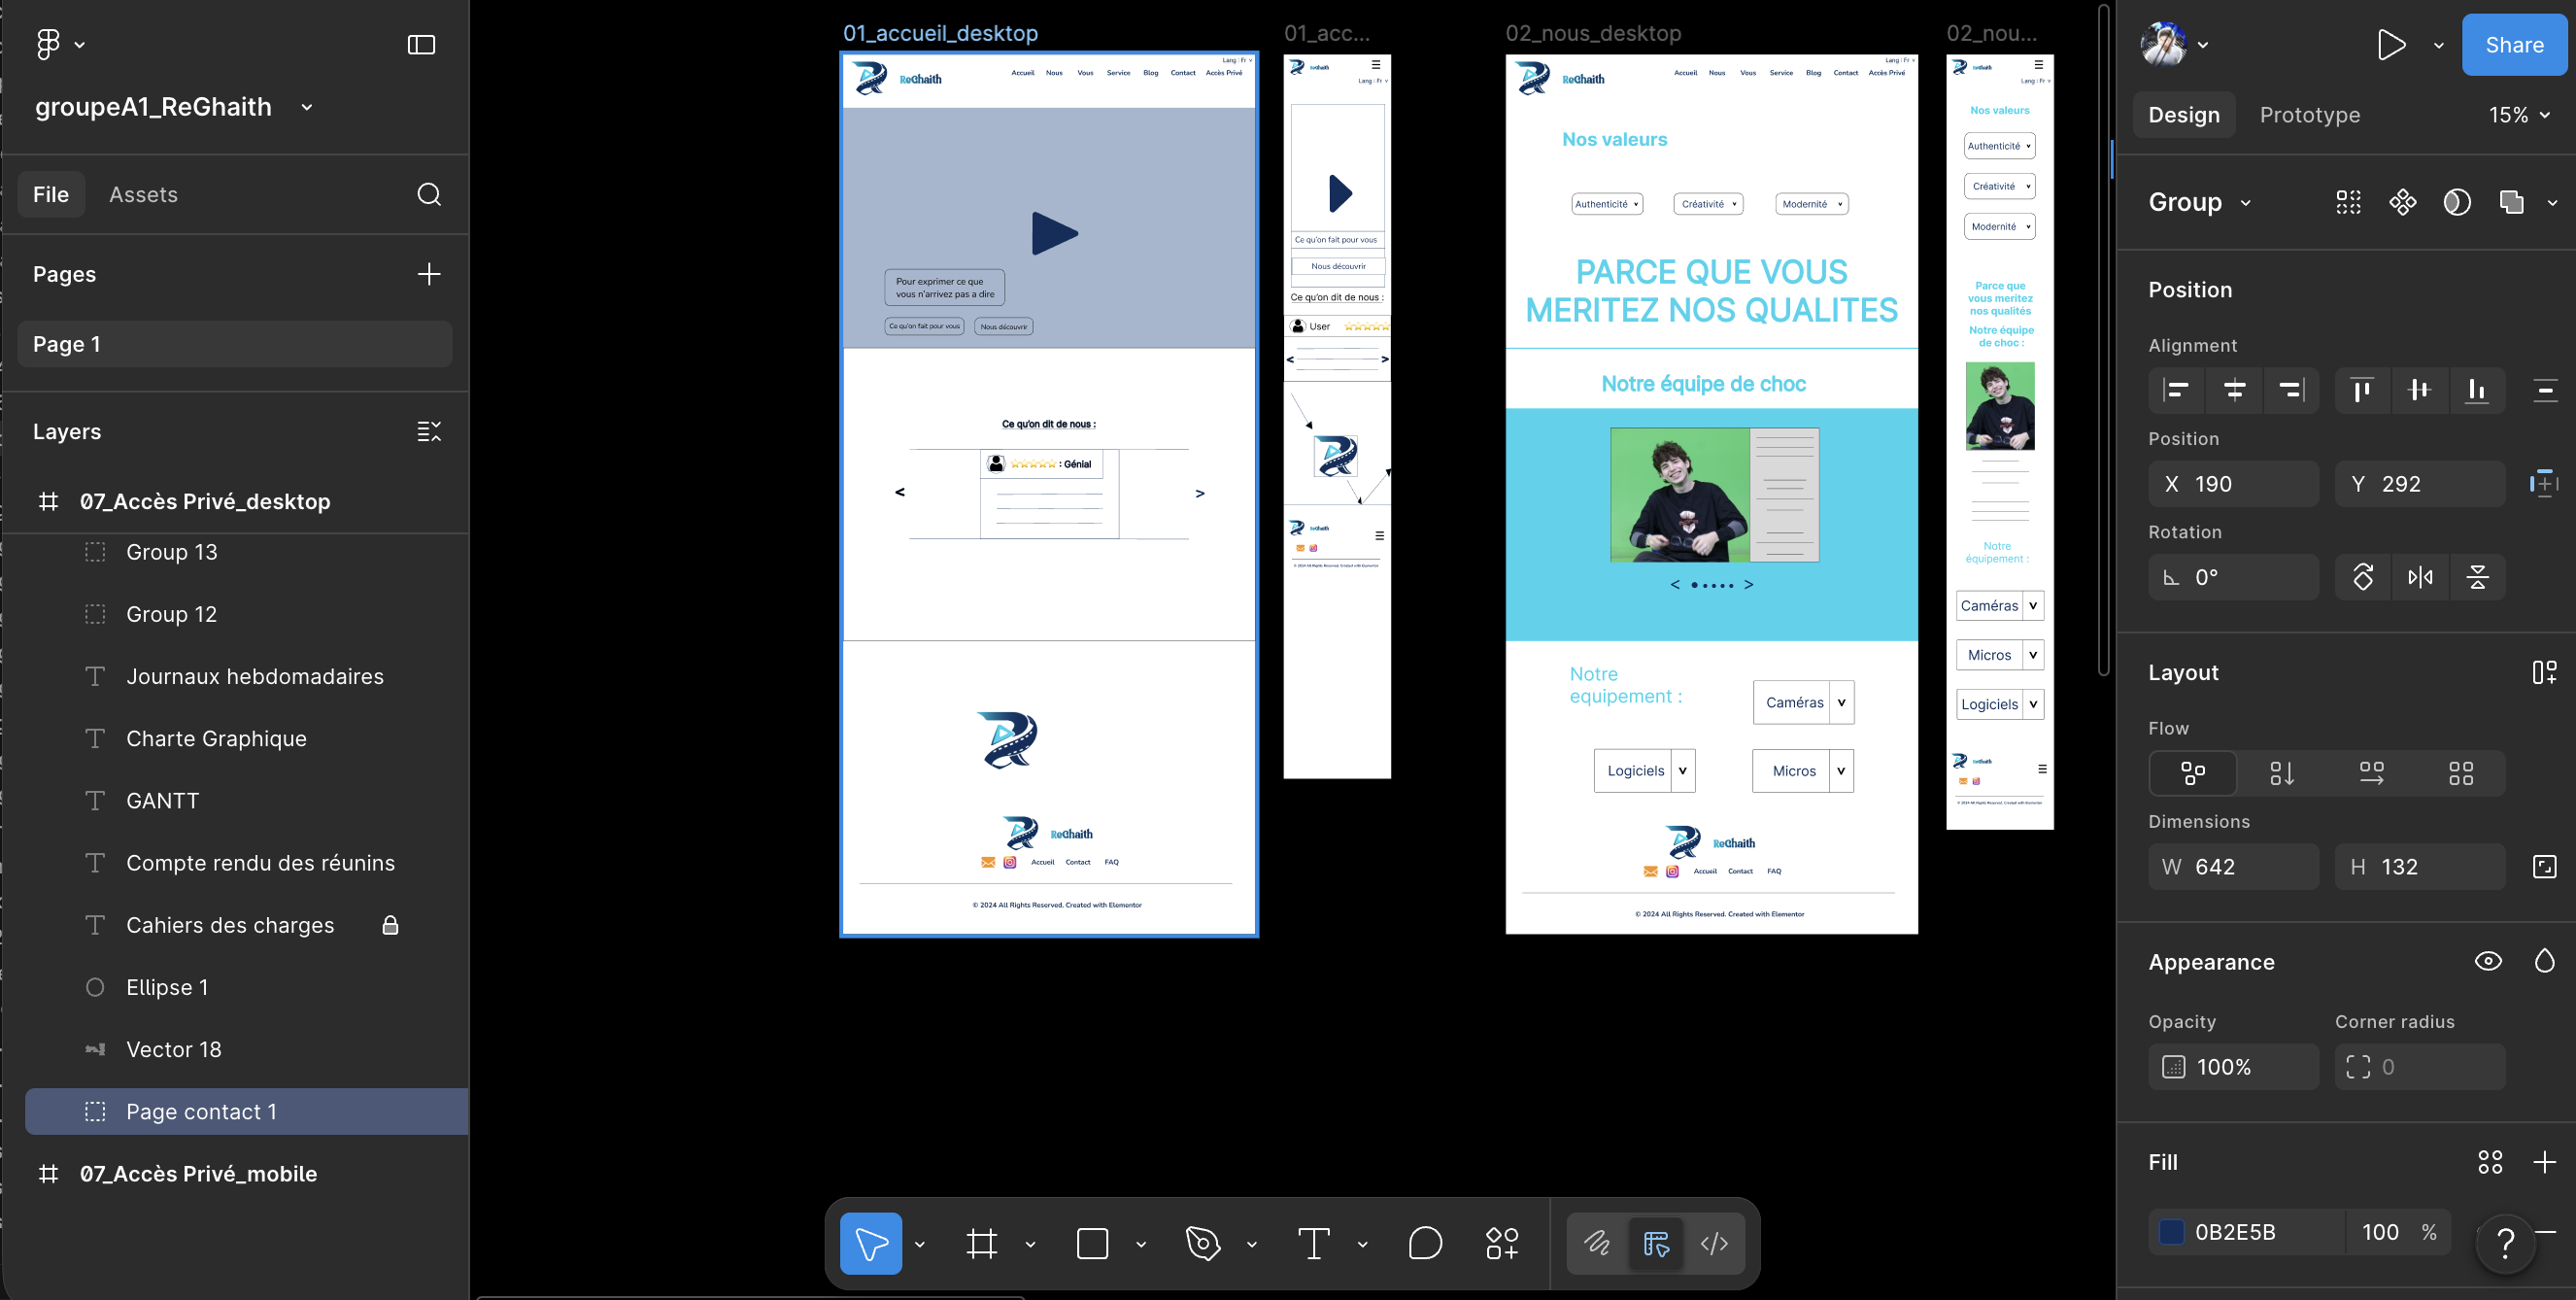The height and width of the screenshot is (1300, 2576).
Task: Open the Group type dropdown
Action: click(2245, 202)
